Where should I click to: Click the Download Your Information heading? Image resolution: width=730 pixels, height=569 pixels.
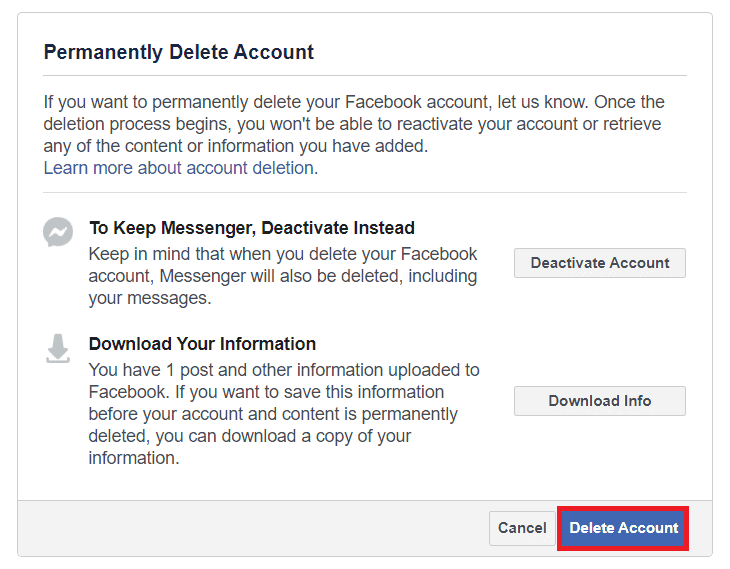point(203,344)
